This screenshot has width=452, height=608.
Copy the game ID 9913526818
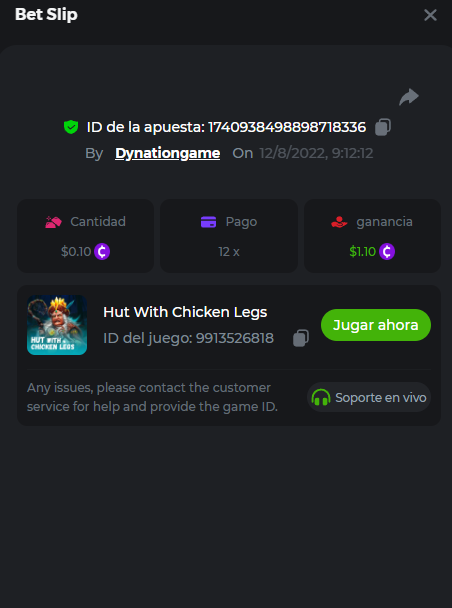click(x=301, y=338)
